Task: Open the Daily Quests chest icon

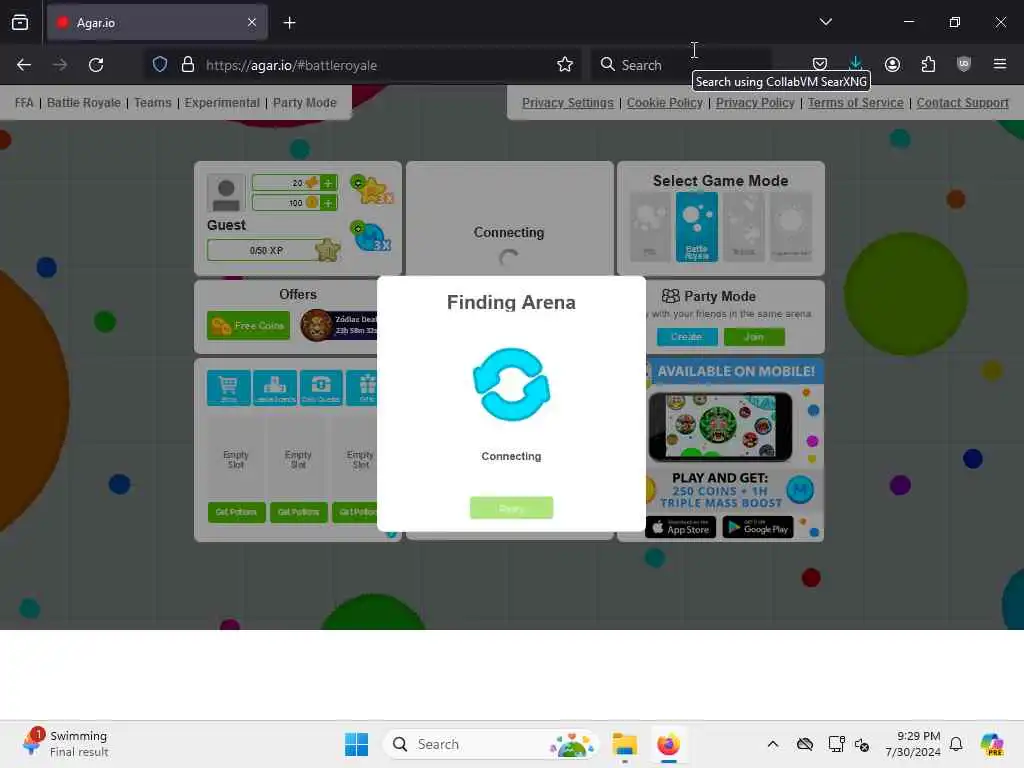Action: click(x=321, y=388)
